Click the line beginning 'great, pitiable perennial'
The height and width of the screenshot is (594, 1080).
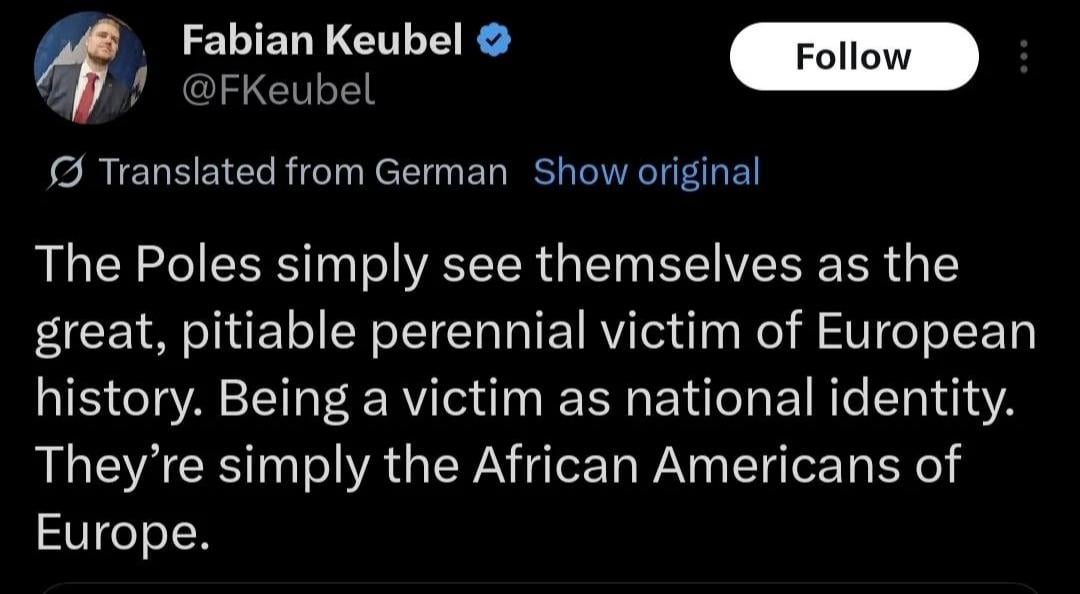click(x=535, y=333)
